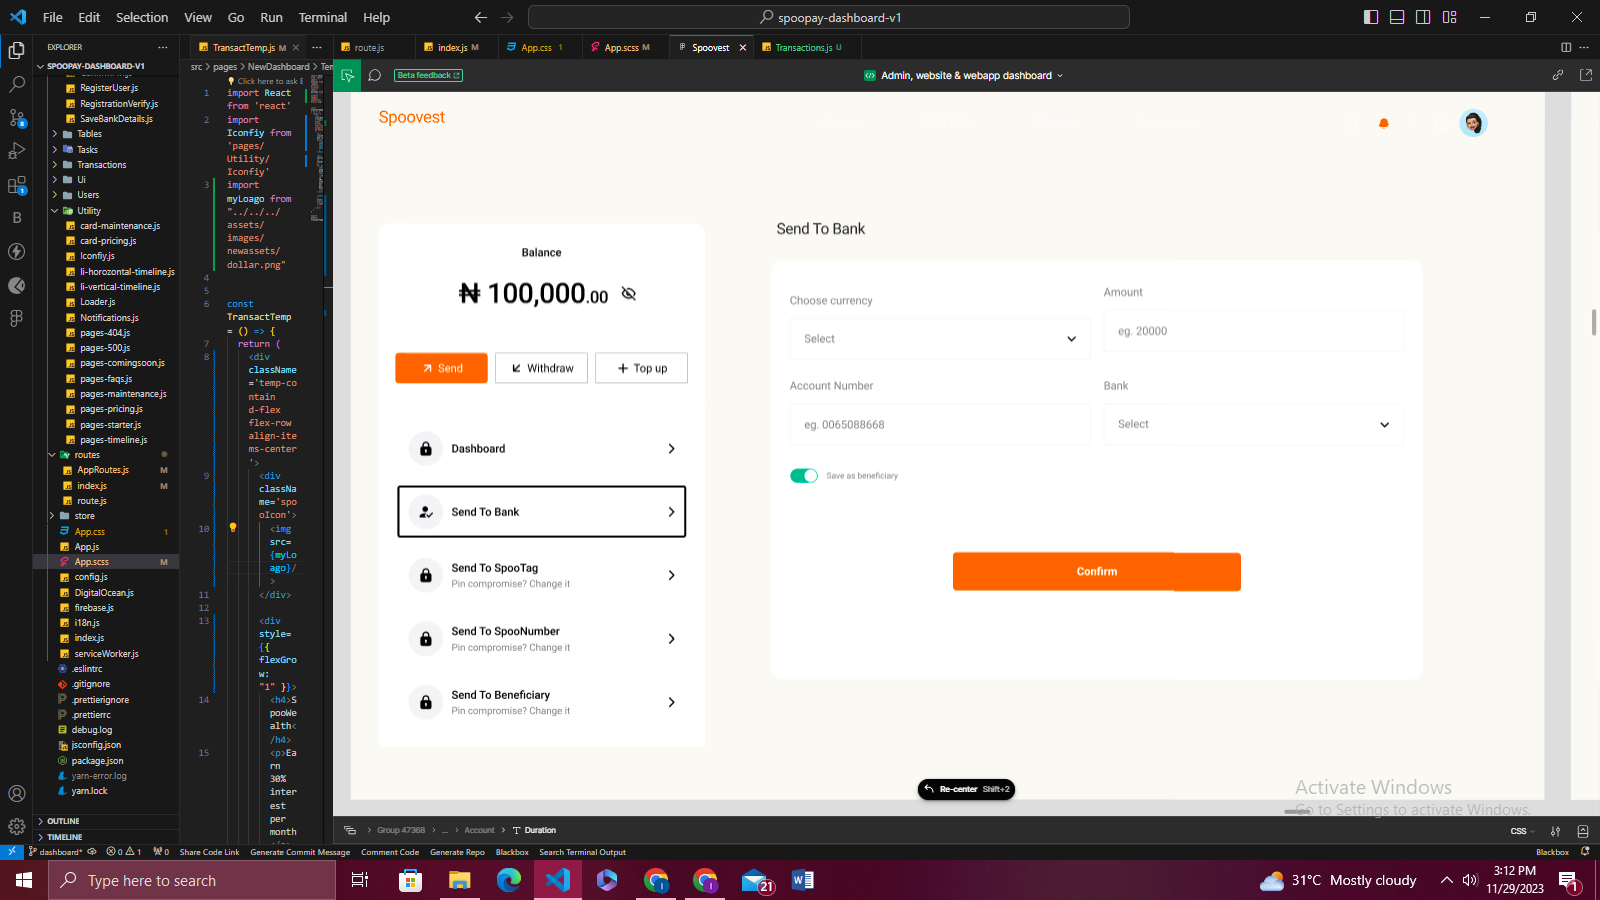Open the Manage gear in activity bar
This screenshot has height=900, width=1600.
tap(17, 827)
